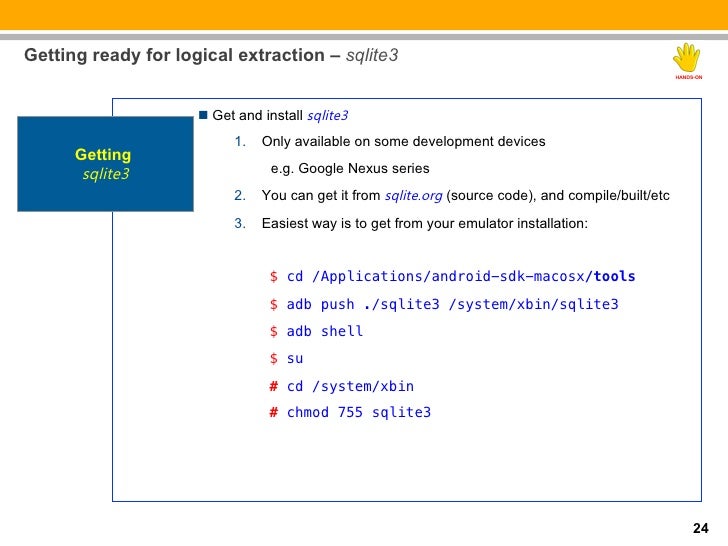
Task: Click the HANDS-ON hand icon
Action: [688, 59]
